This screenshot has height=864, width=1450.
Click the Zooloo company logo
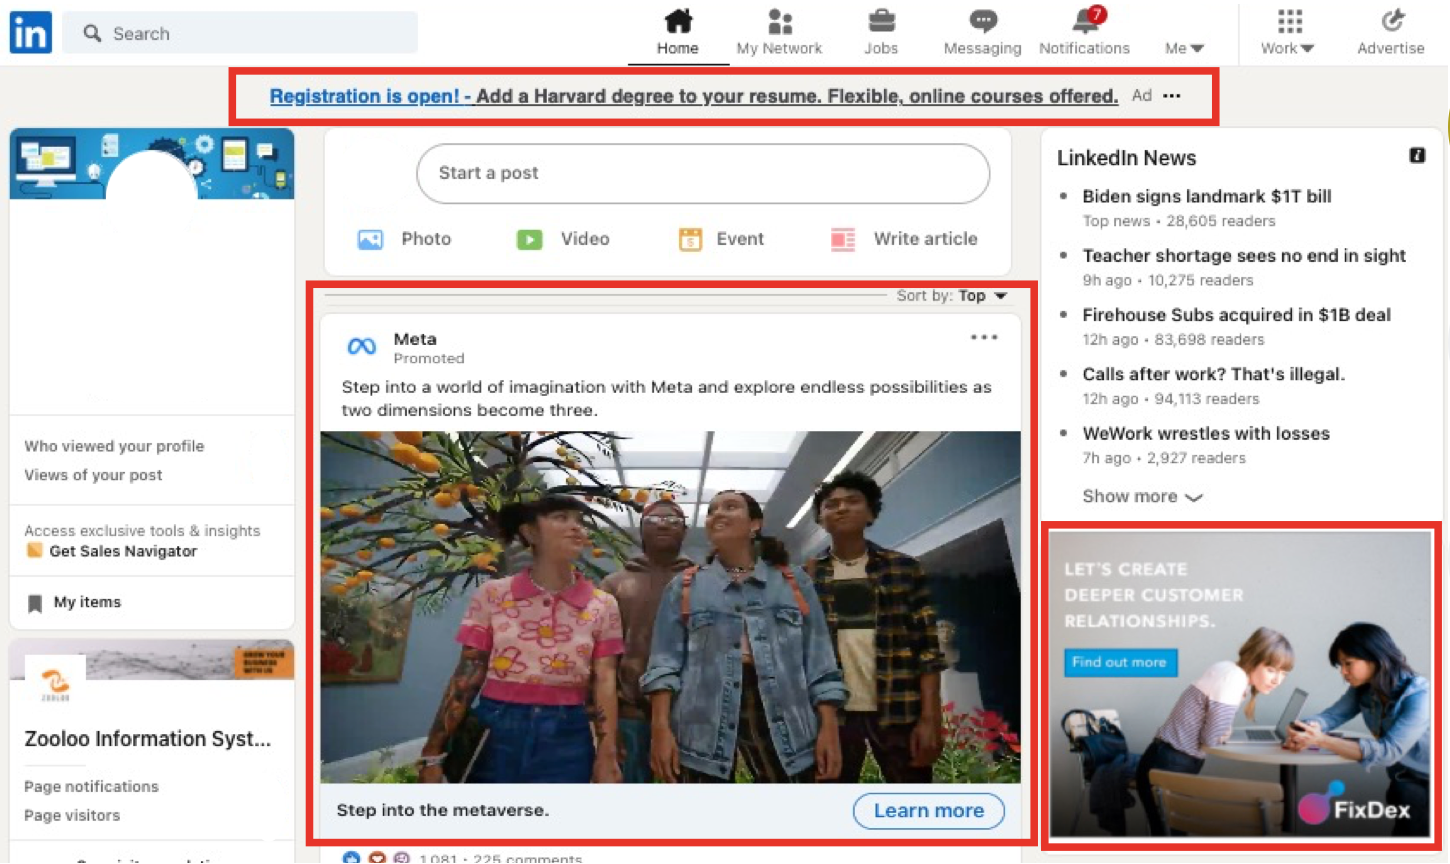pyautogui.click(x=55, y=684)
